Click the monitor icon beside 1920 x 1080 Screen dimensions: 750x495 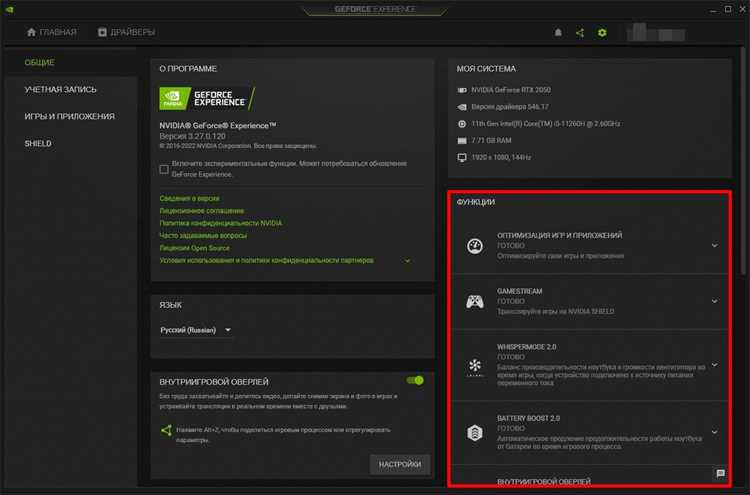[462, 157]
